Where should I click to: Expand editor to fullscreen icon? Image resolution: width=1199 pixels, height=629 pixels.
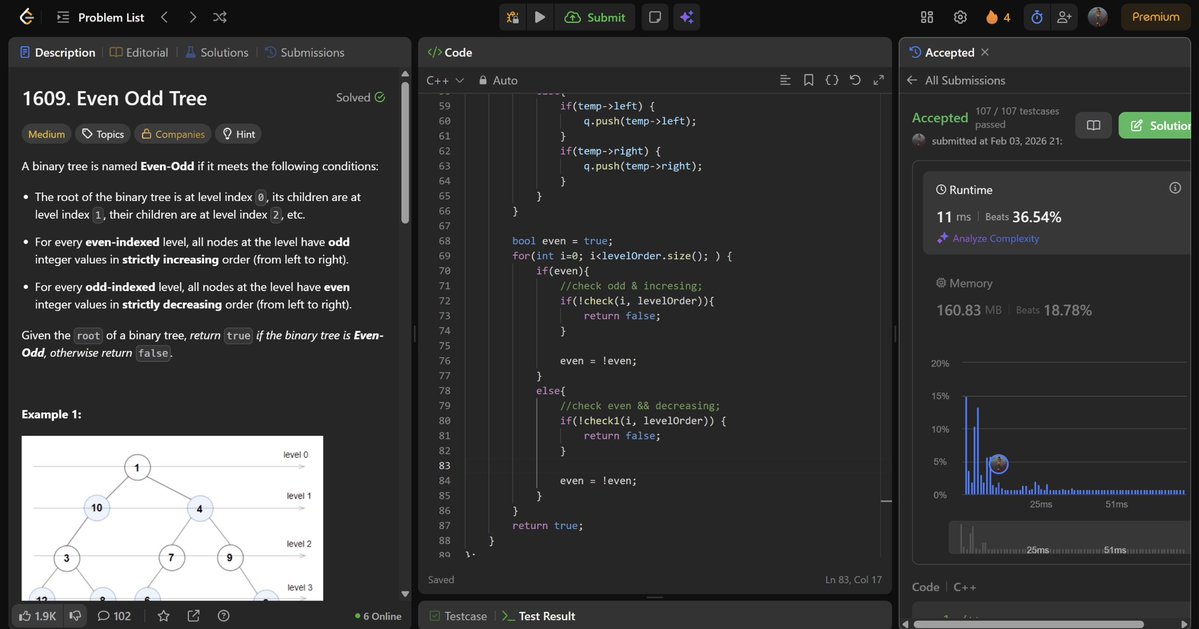(879, 80)
